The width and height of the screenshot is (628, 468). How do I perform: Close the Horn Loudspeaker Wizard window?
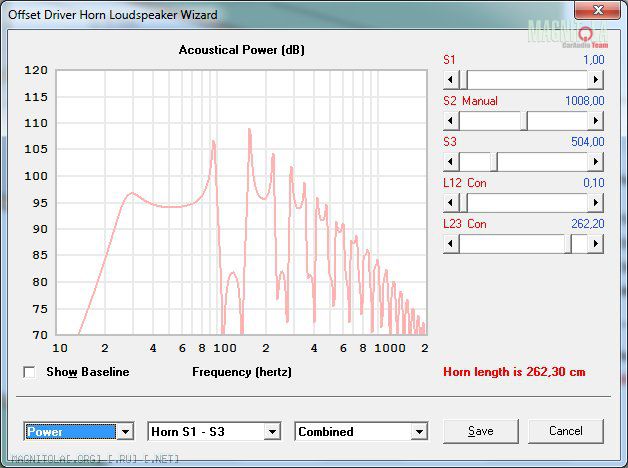[598, 10]
